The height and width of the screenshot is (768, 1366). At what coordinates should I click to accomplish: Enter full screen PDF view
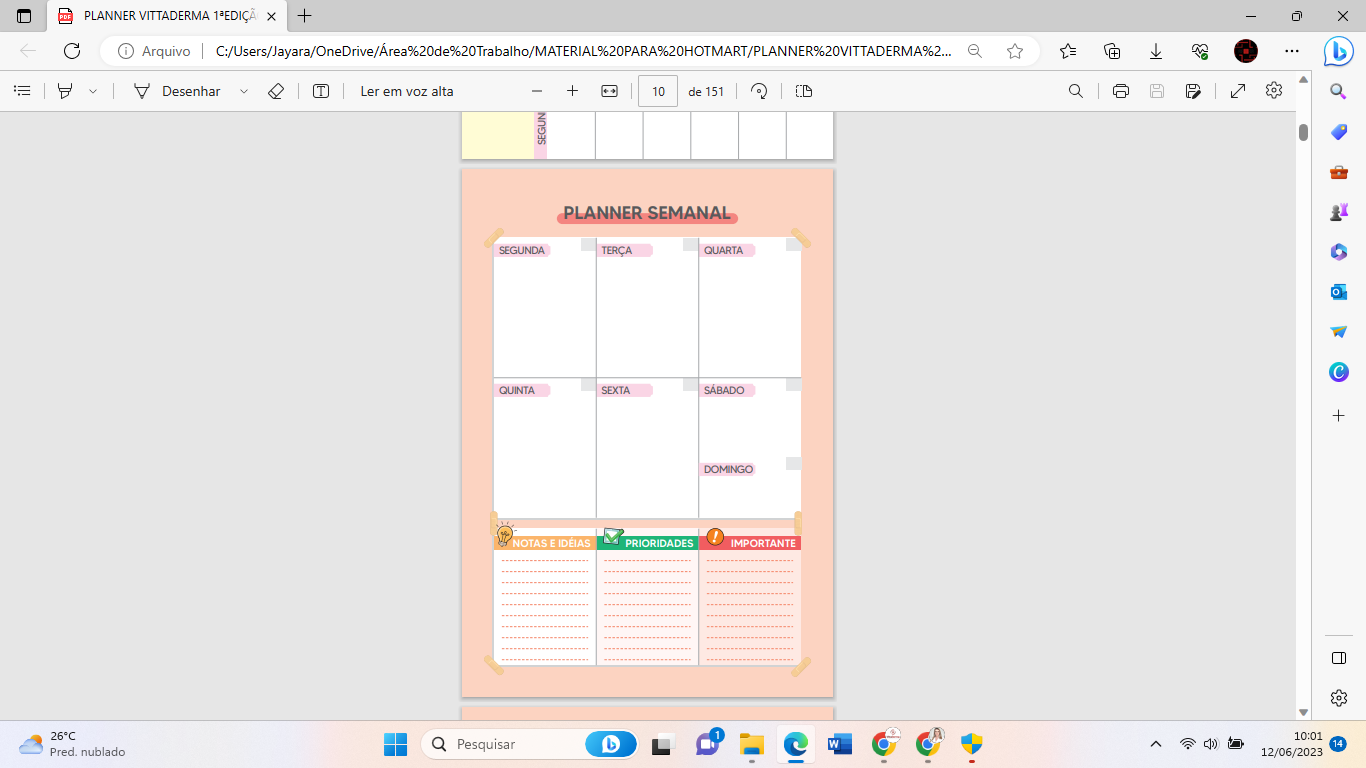tap(1237, 91)
